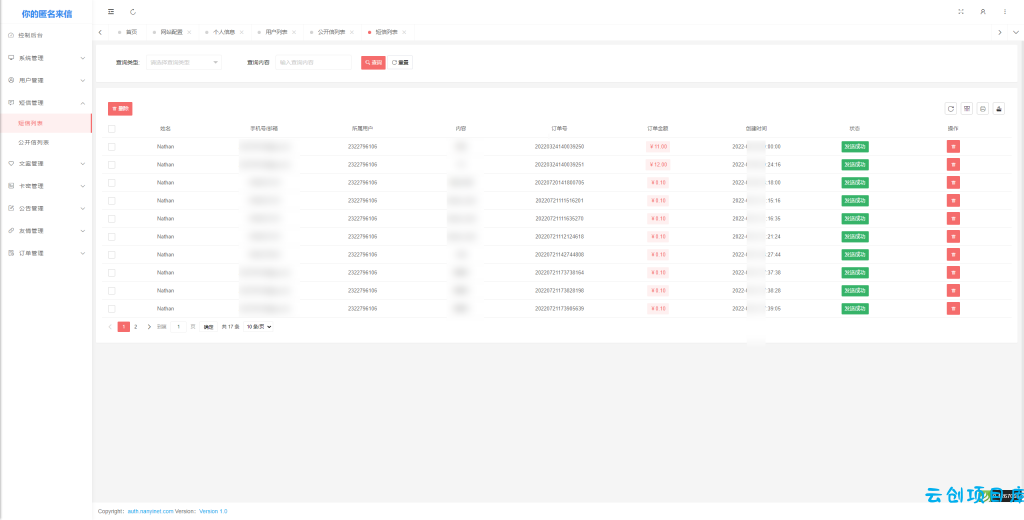This screenshot has height=520, width=1024.
Task: Click the red 查询 search button
Action: pos(374,63)
